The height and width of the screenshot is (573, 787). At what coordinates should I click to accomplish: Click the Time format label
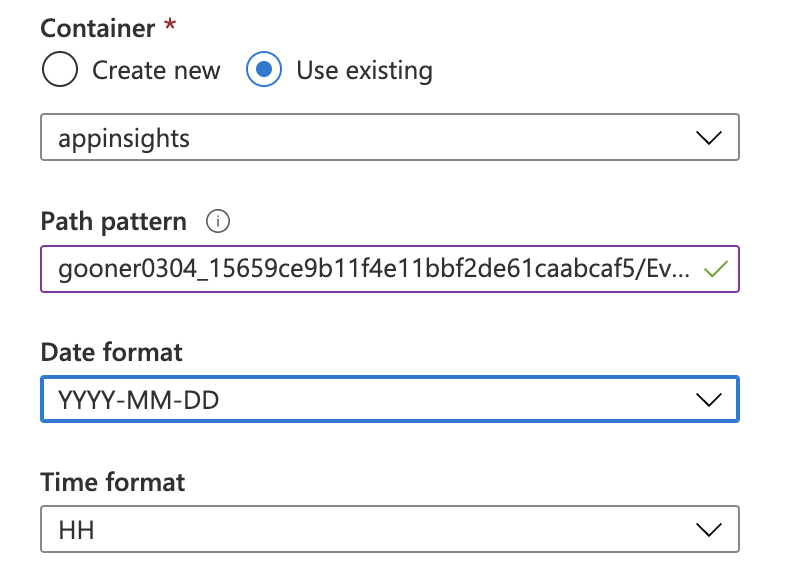(112, 482)
